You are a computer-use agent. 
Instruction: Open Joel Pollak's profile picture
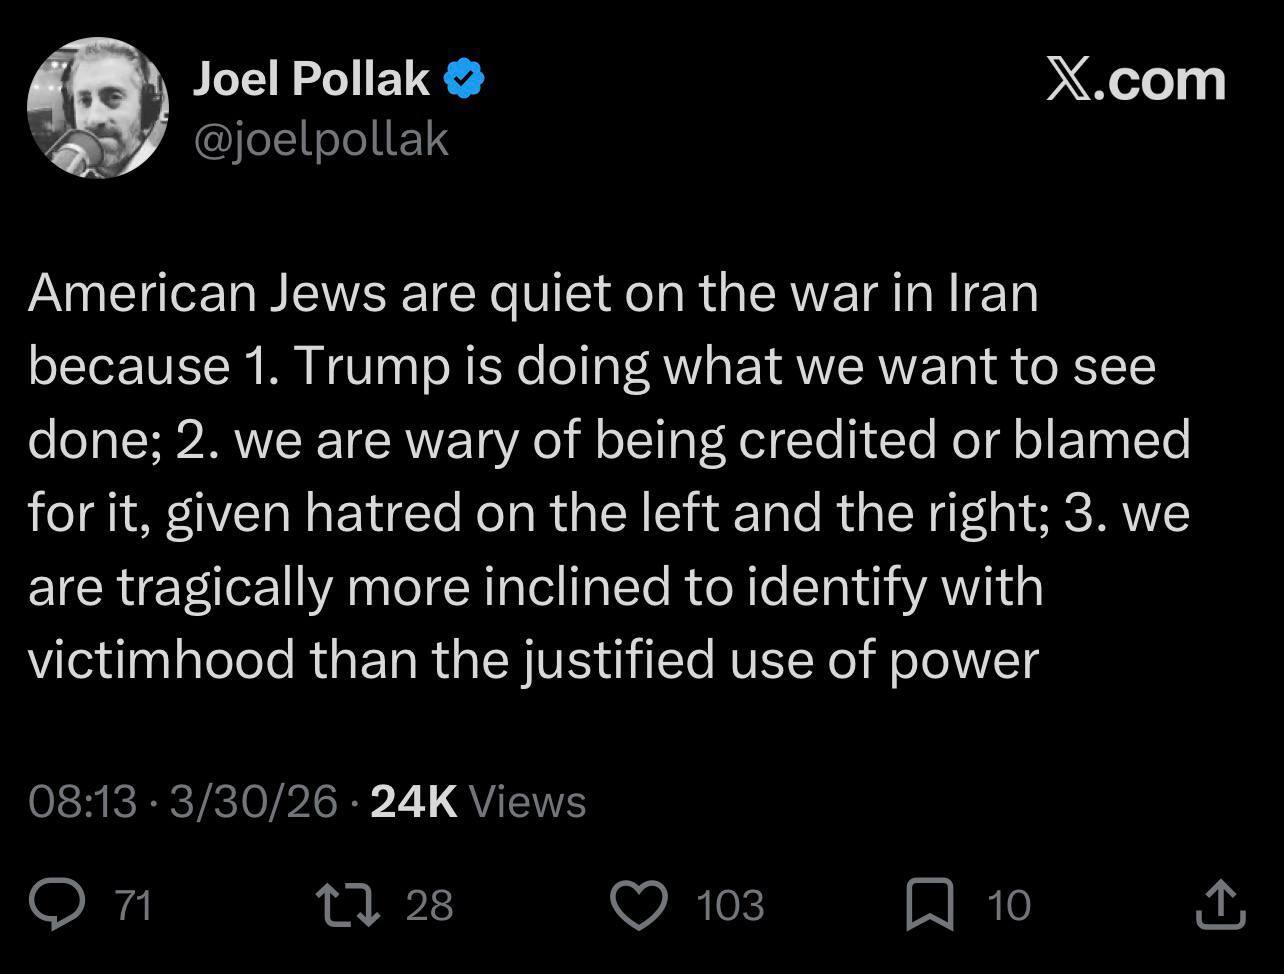click(x=98, y=108)
